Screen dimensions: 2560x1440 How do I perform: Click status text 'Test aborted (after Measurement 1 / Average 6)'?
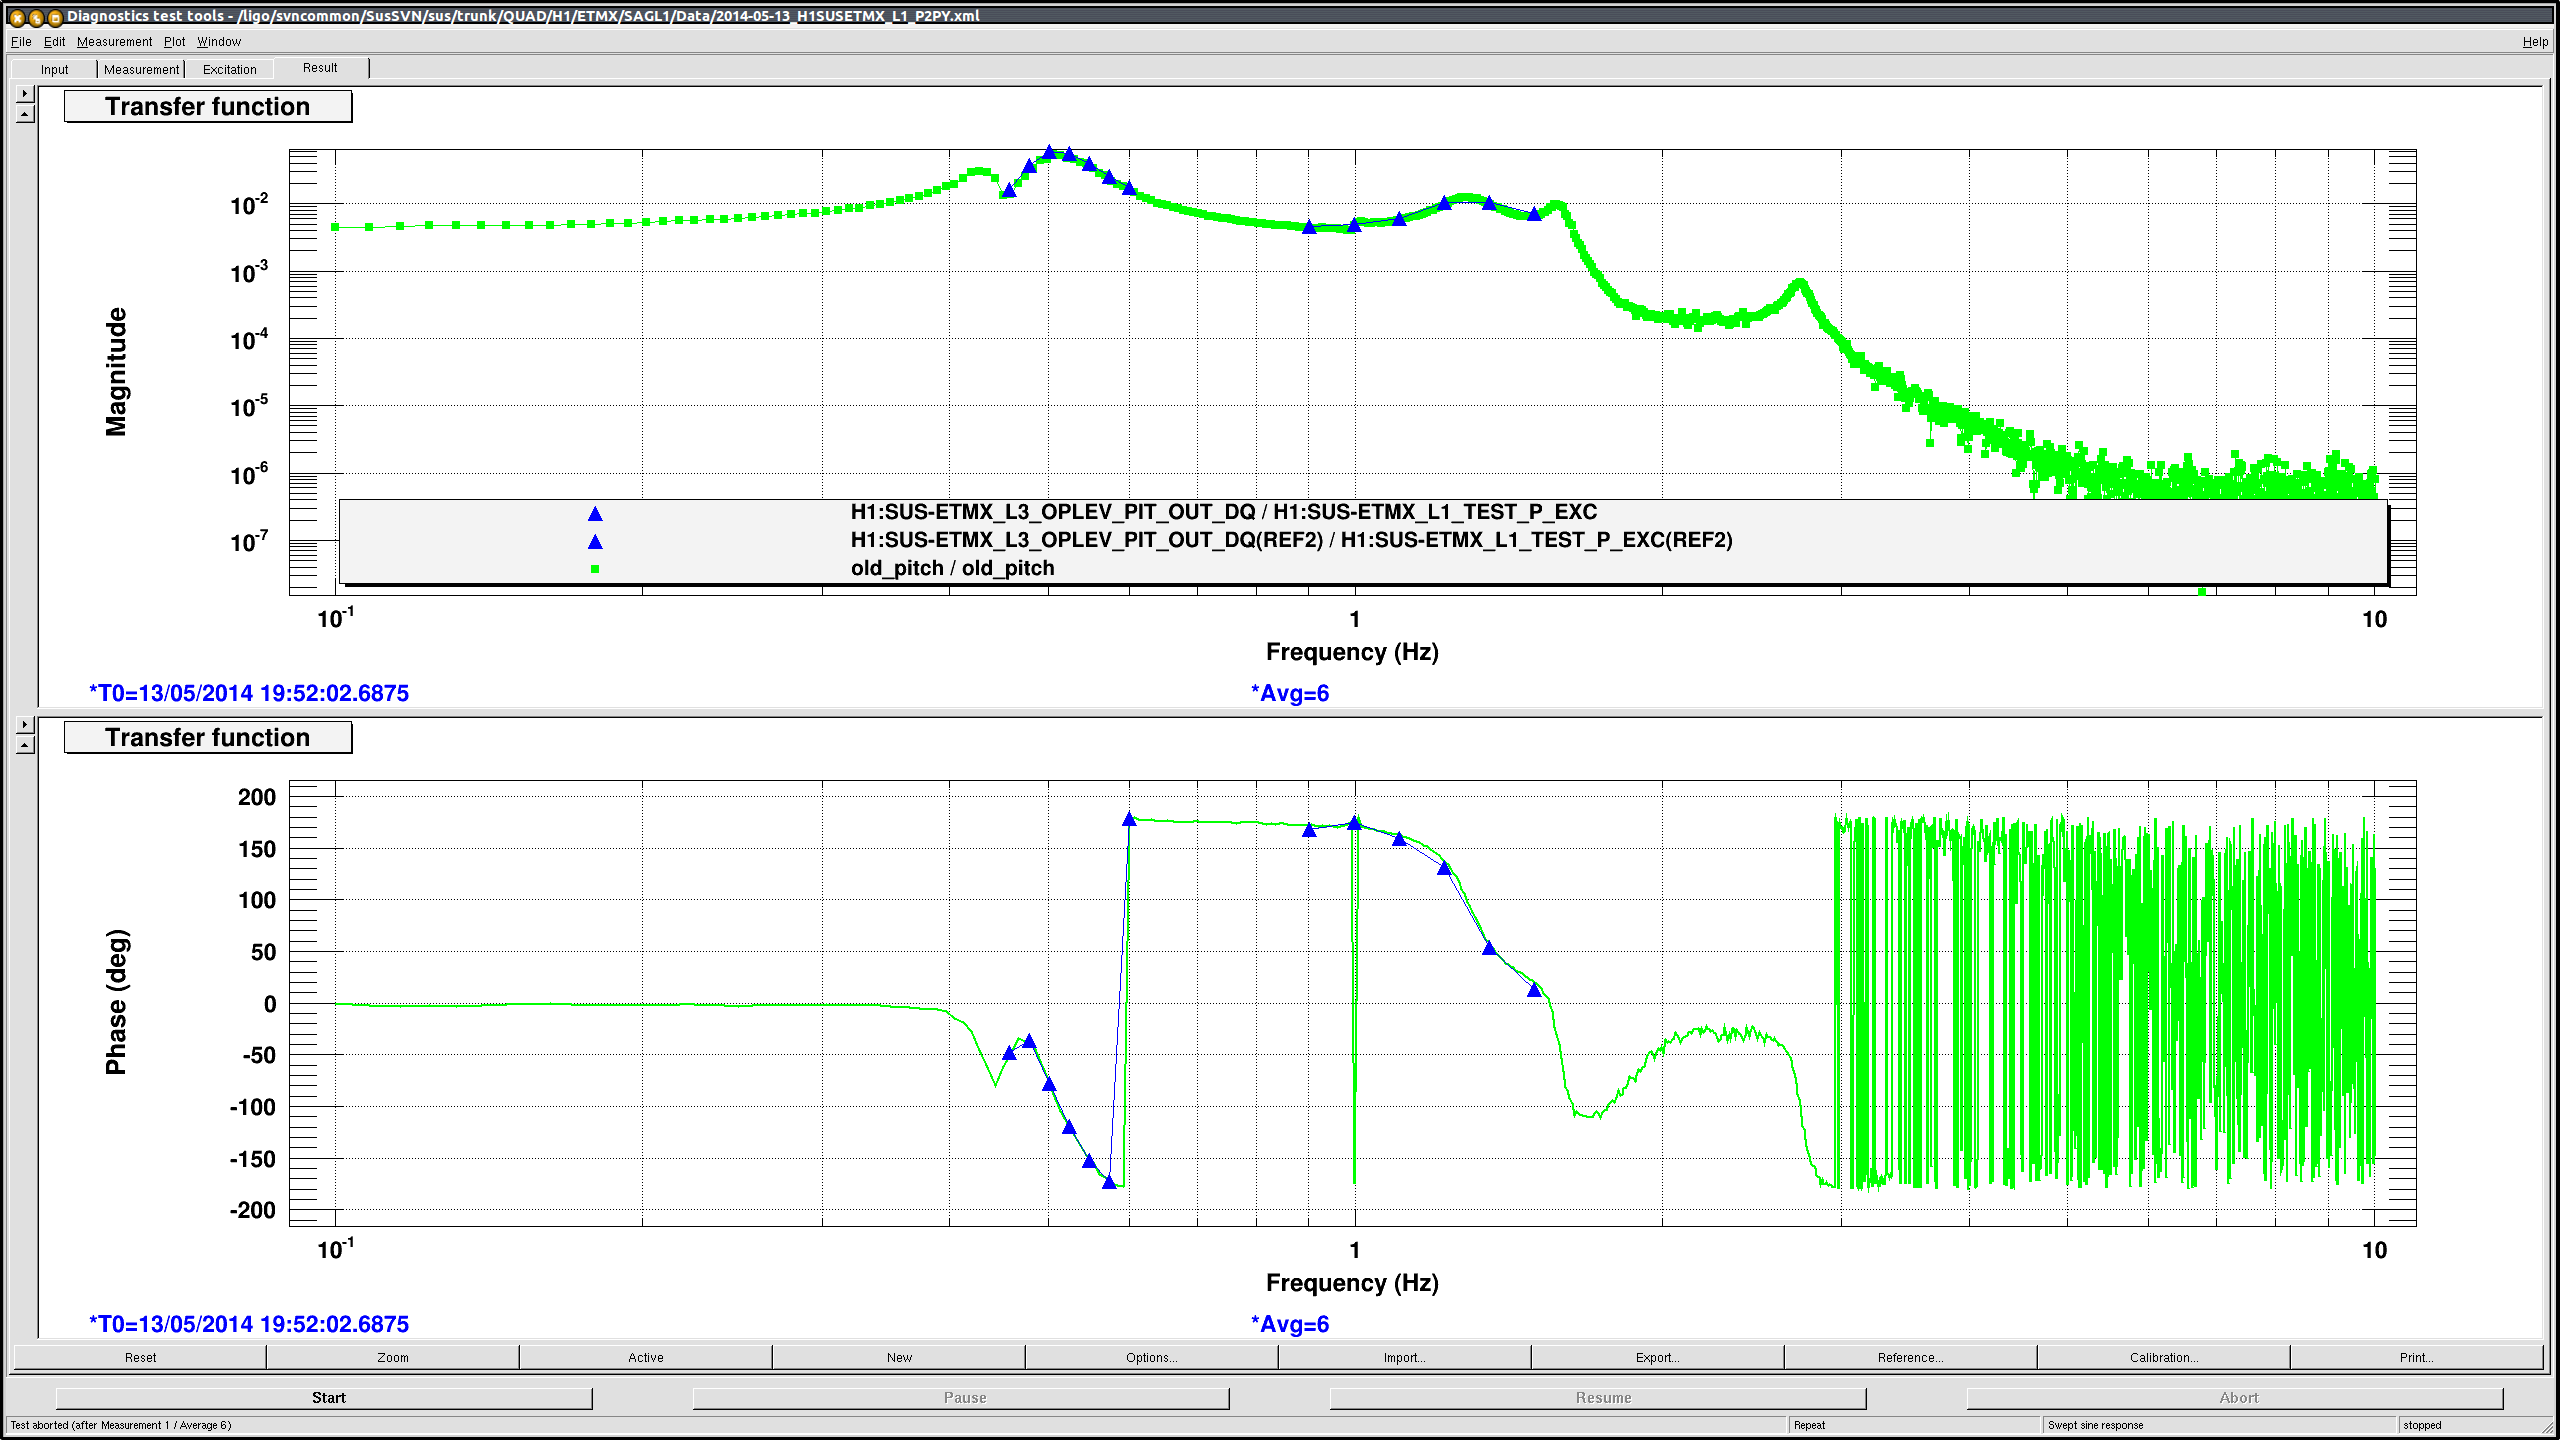[121, 1425]
